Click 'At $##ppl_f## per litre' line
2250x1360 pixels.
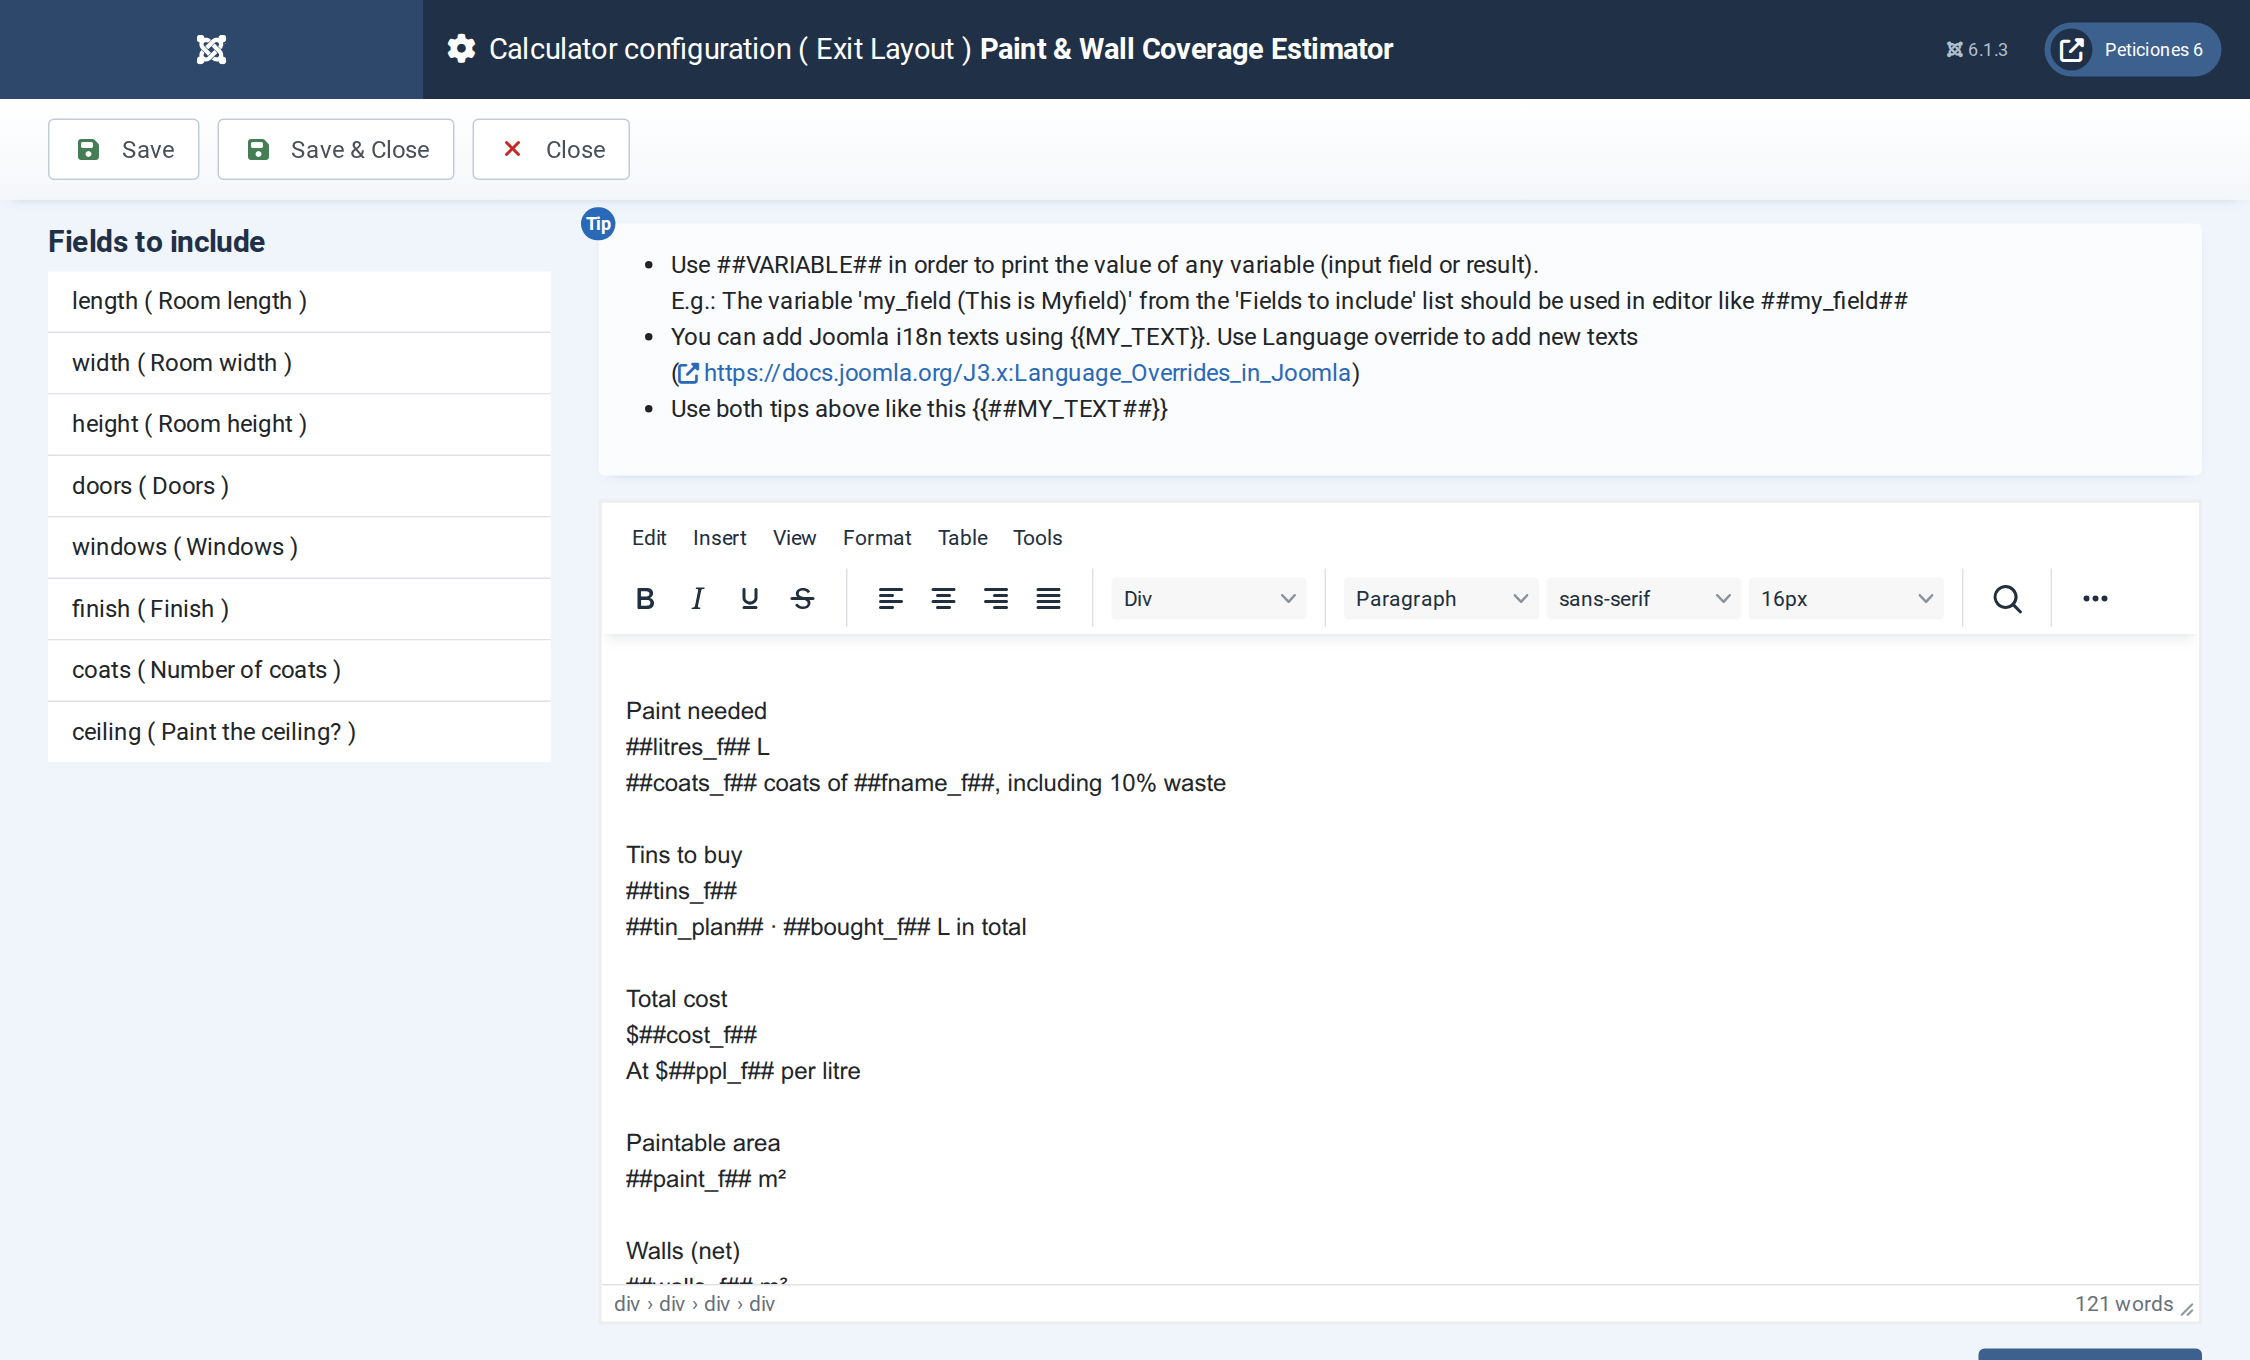click(743, 1071)
